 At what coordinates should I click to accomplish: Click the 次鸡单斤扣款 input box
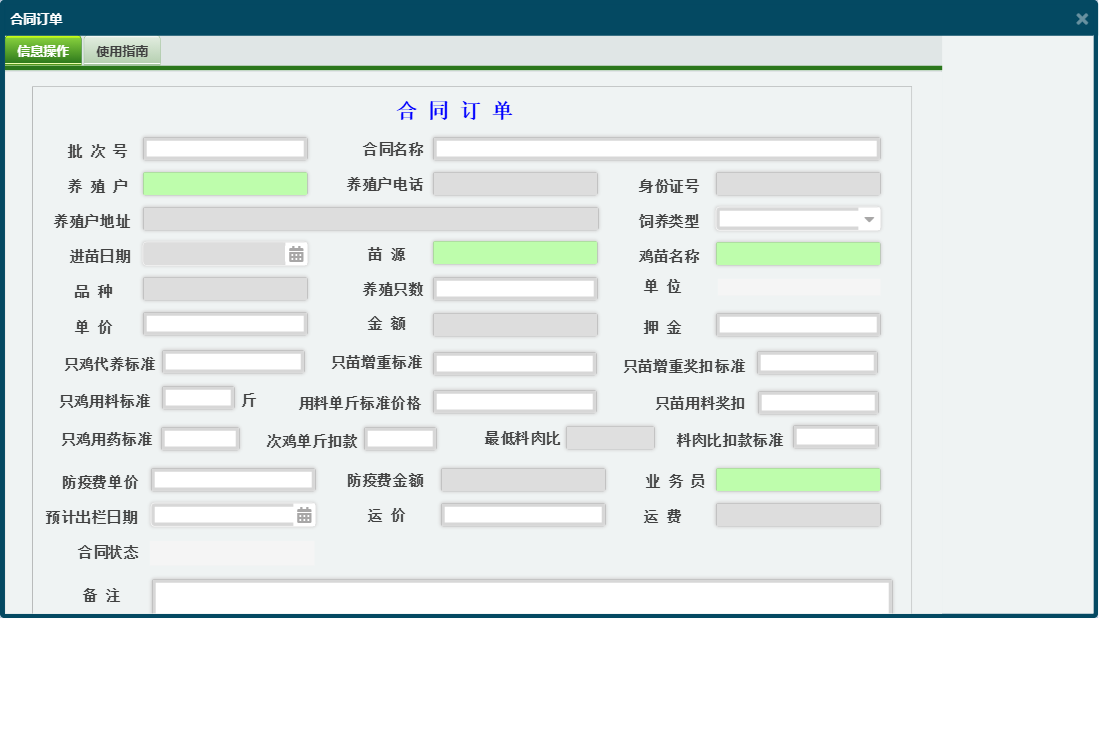click(400, 438)
